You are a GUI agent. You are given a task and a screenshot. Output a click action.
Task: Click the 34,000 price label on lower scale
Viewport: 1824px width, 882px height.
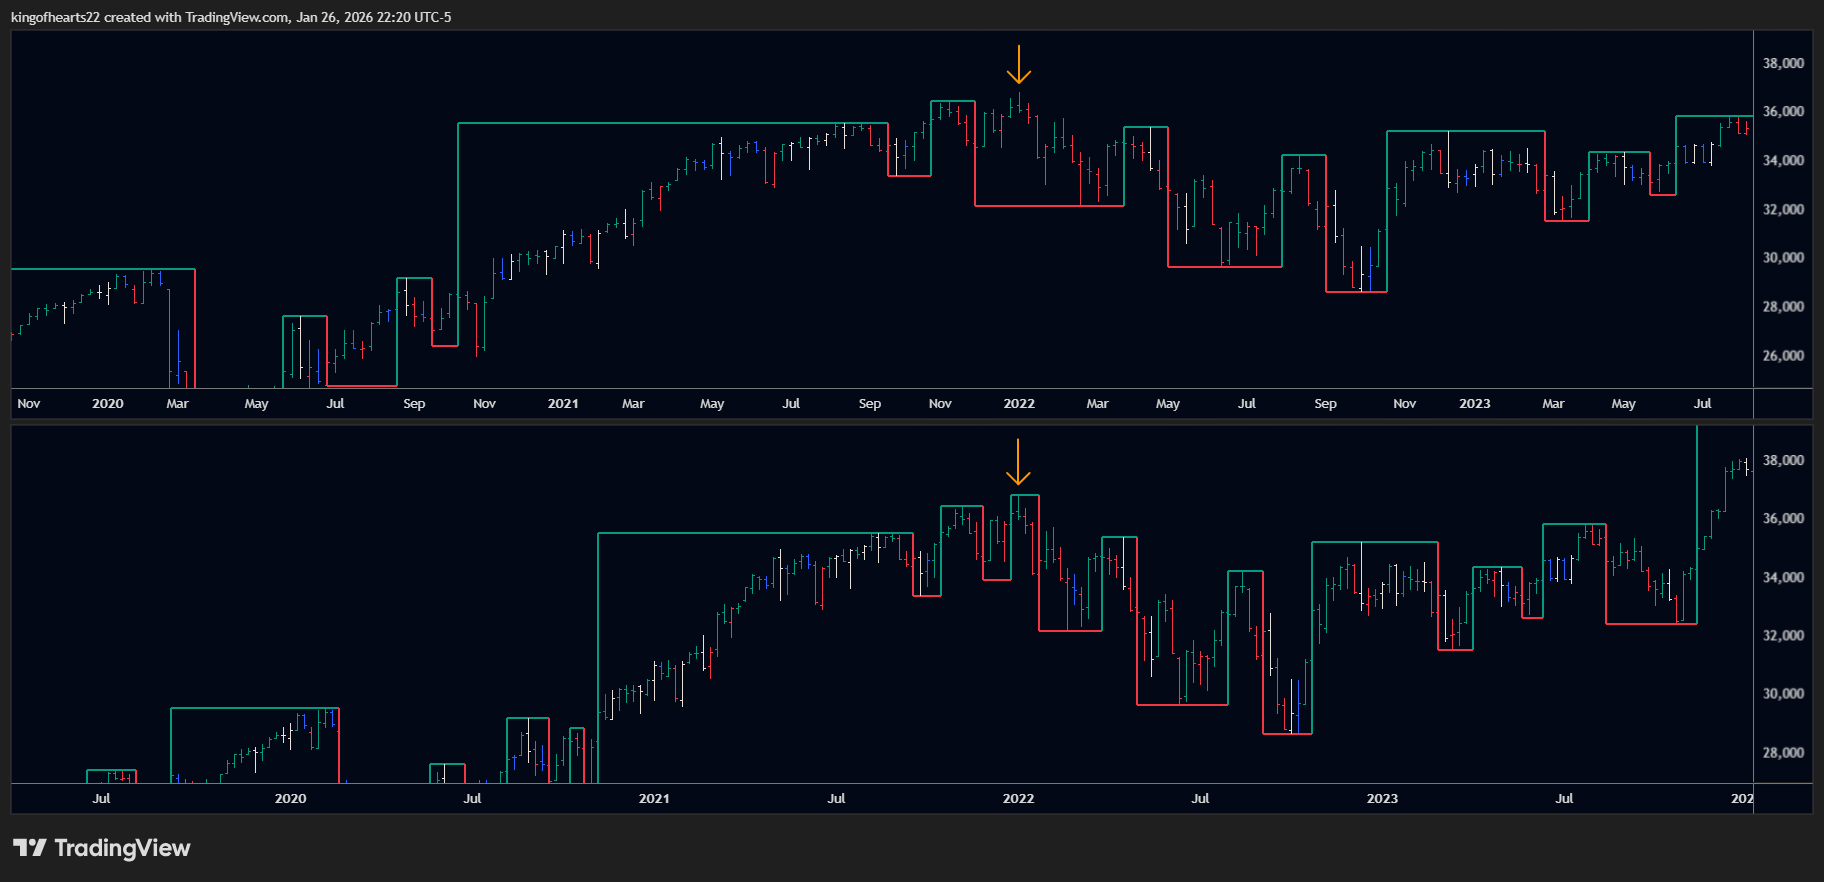[1783, 578]
